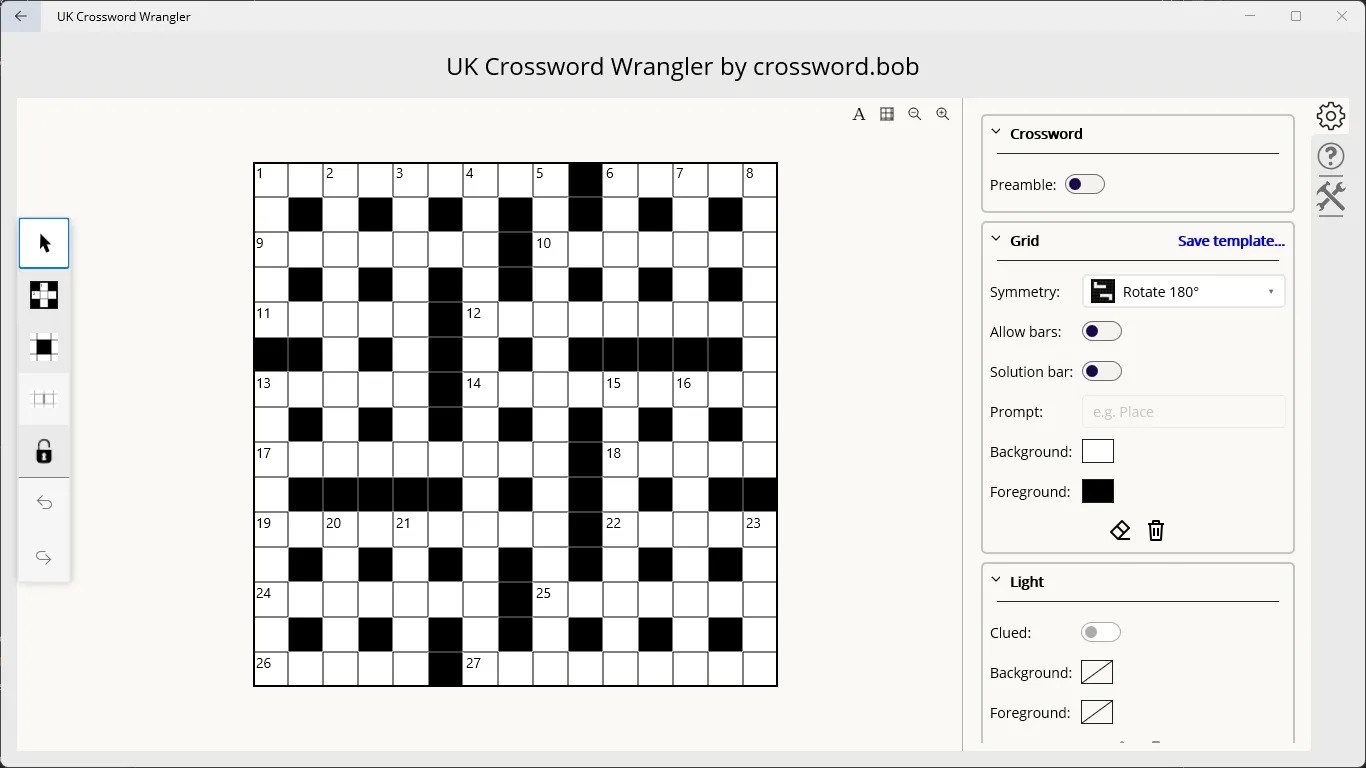Open the Light Foreground color swatch
This screenshot has height=768, width=1366.
(x=1097, y=712)
